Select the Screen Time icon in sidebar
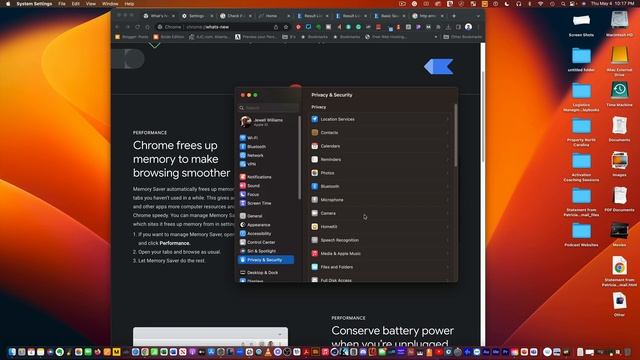 pyautogui.click(x=243, y=203)
